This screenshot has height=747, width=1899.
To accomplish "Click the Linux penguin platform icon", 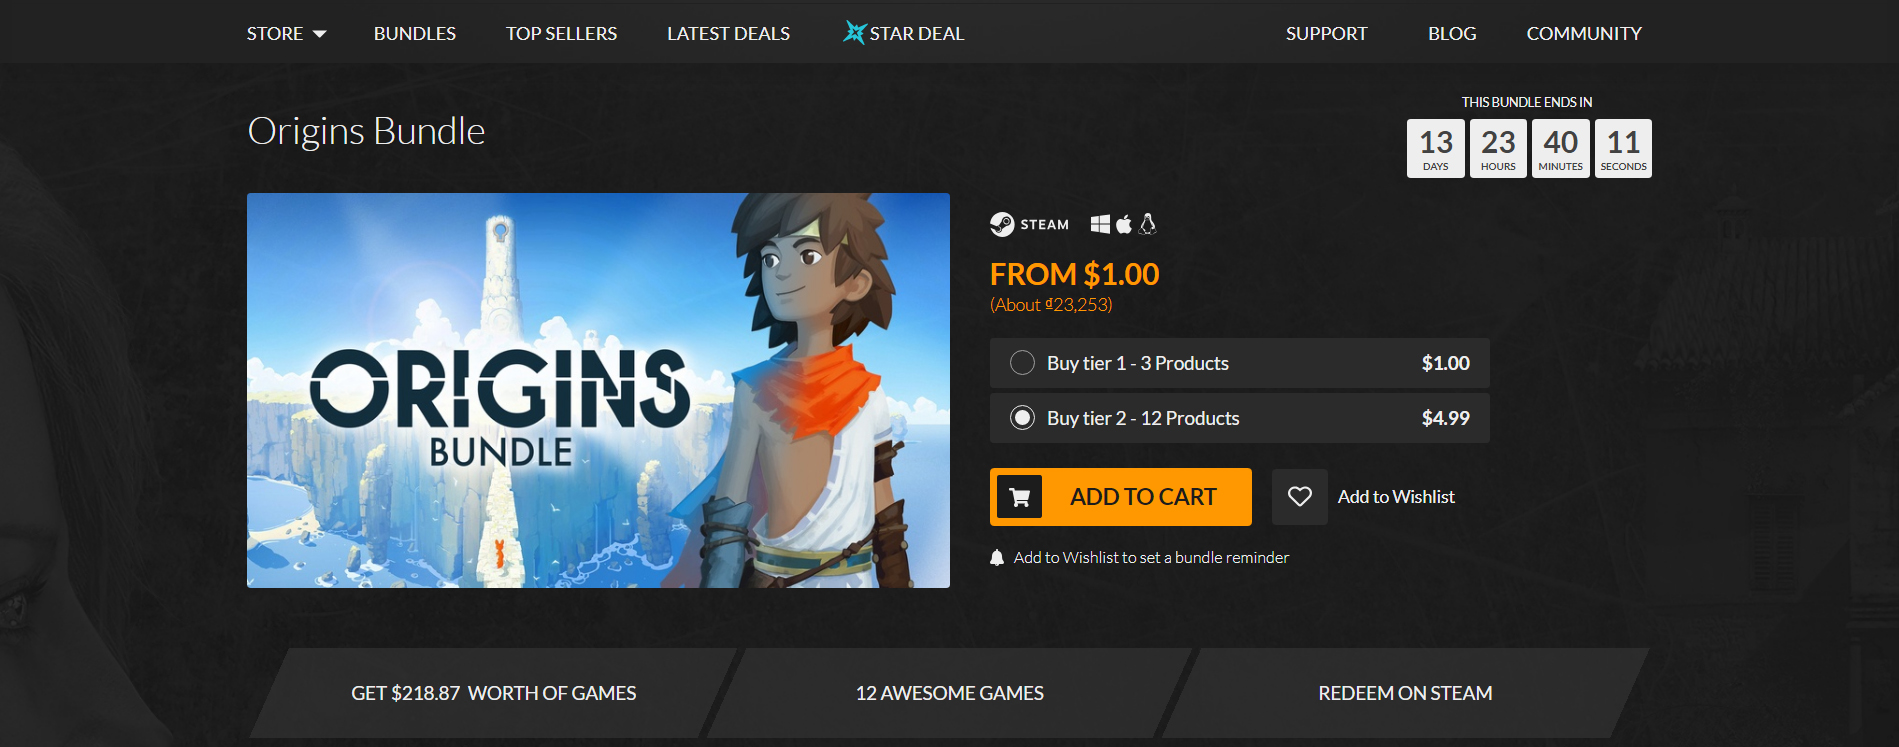I will pos(1148,224).
